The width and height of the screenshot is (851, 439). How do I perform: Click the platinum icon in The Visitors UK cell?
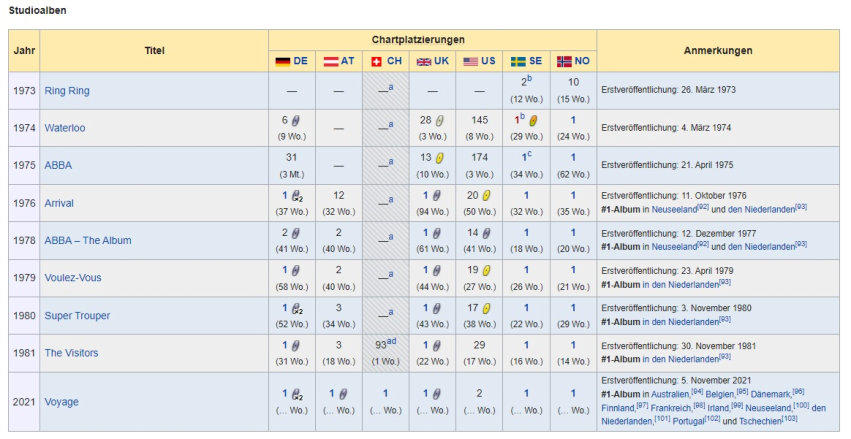coord(436,346)
